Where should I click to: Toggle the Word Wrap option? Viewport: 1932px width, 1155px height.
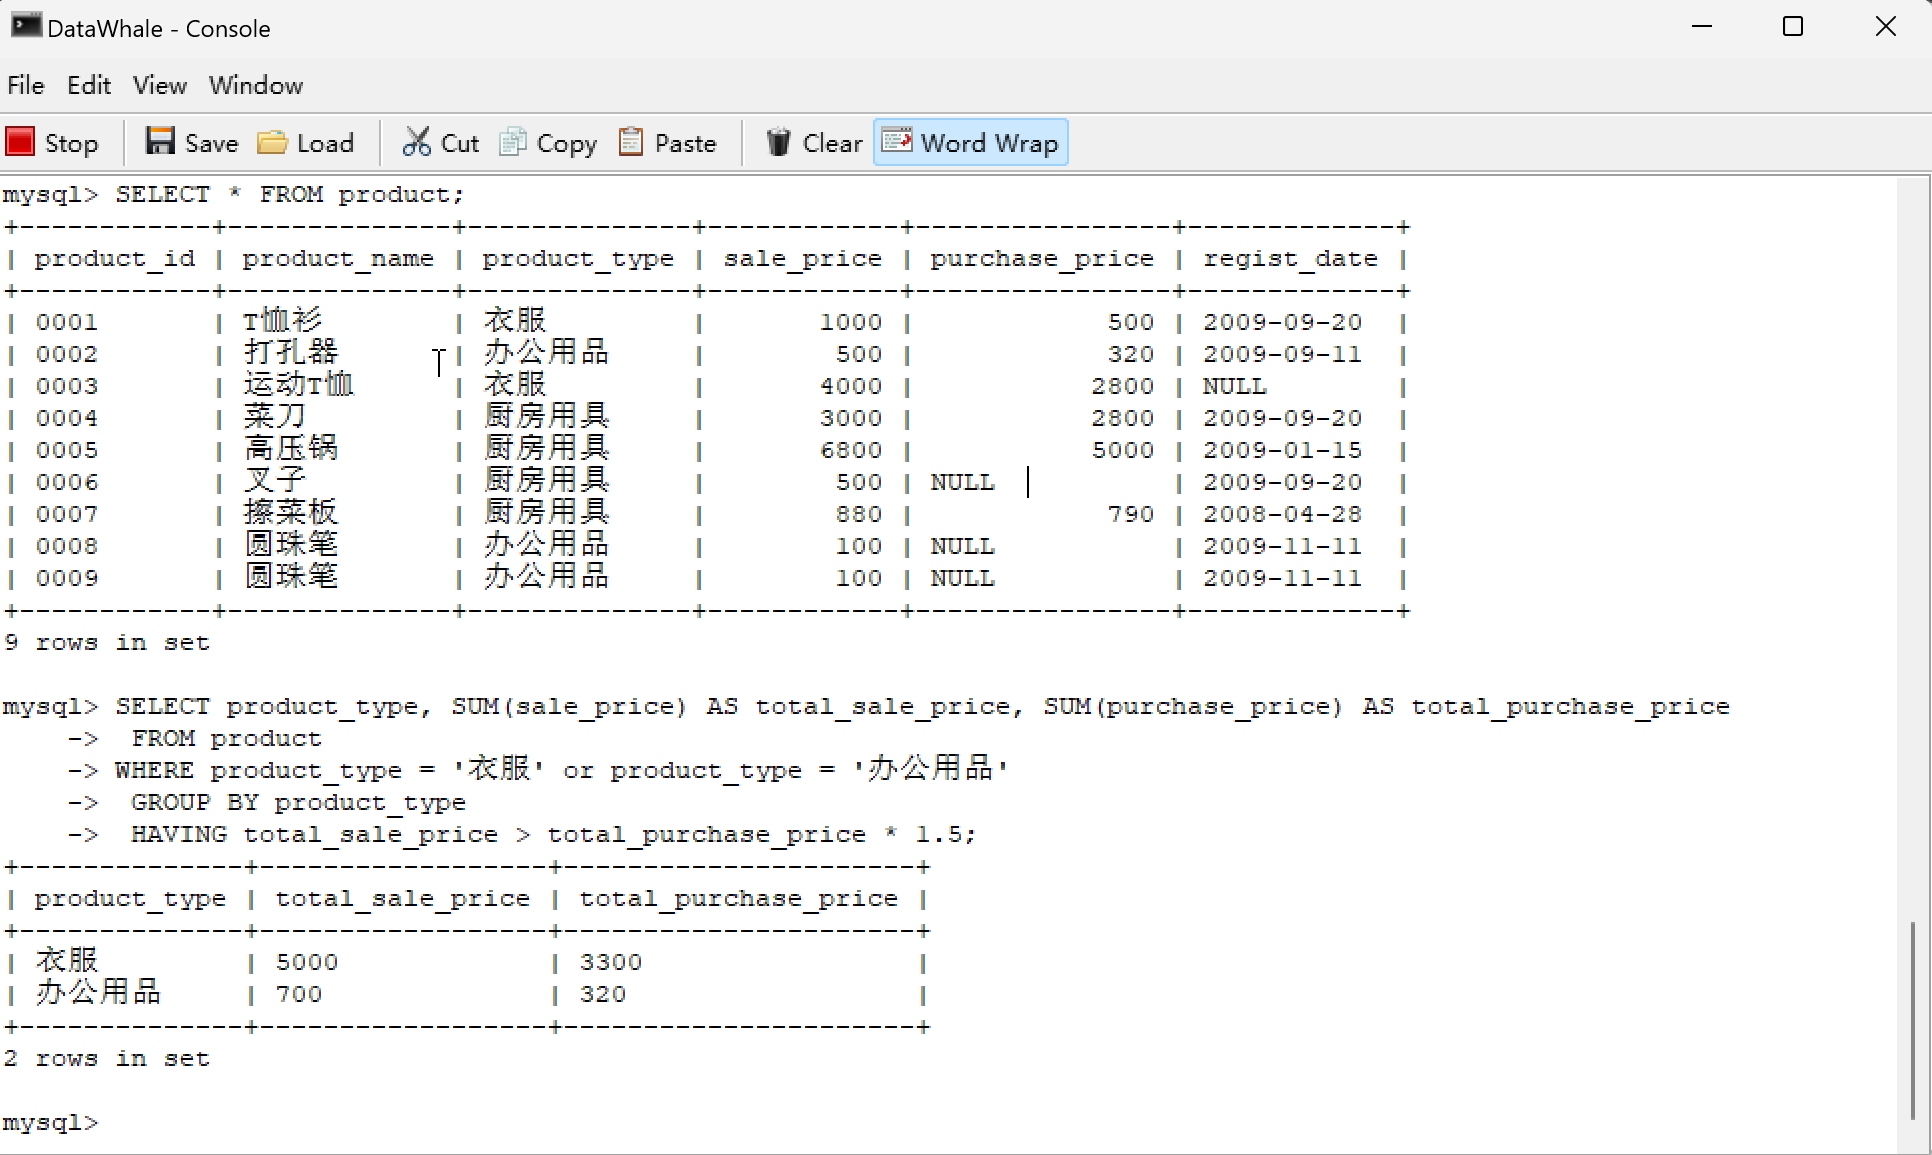point(971,142)
